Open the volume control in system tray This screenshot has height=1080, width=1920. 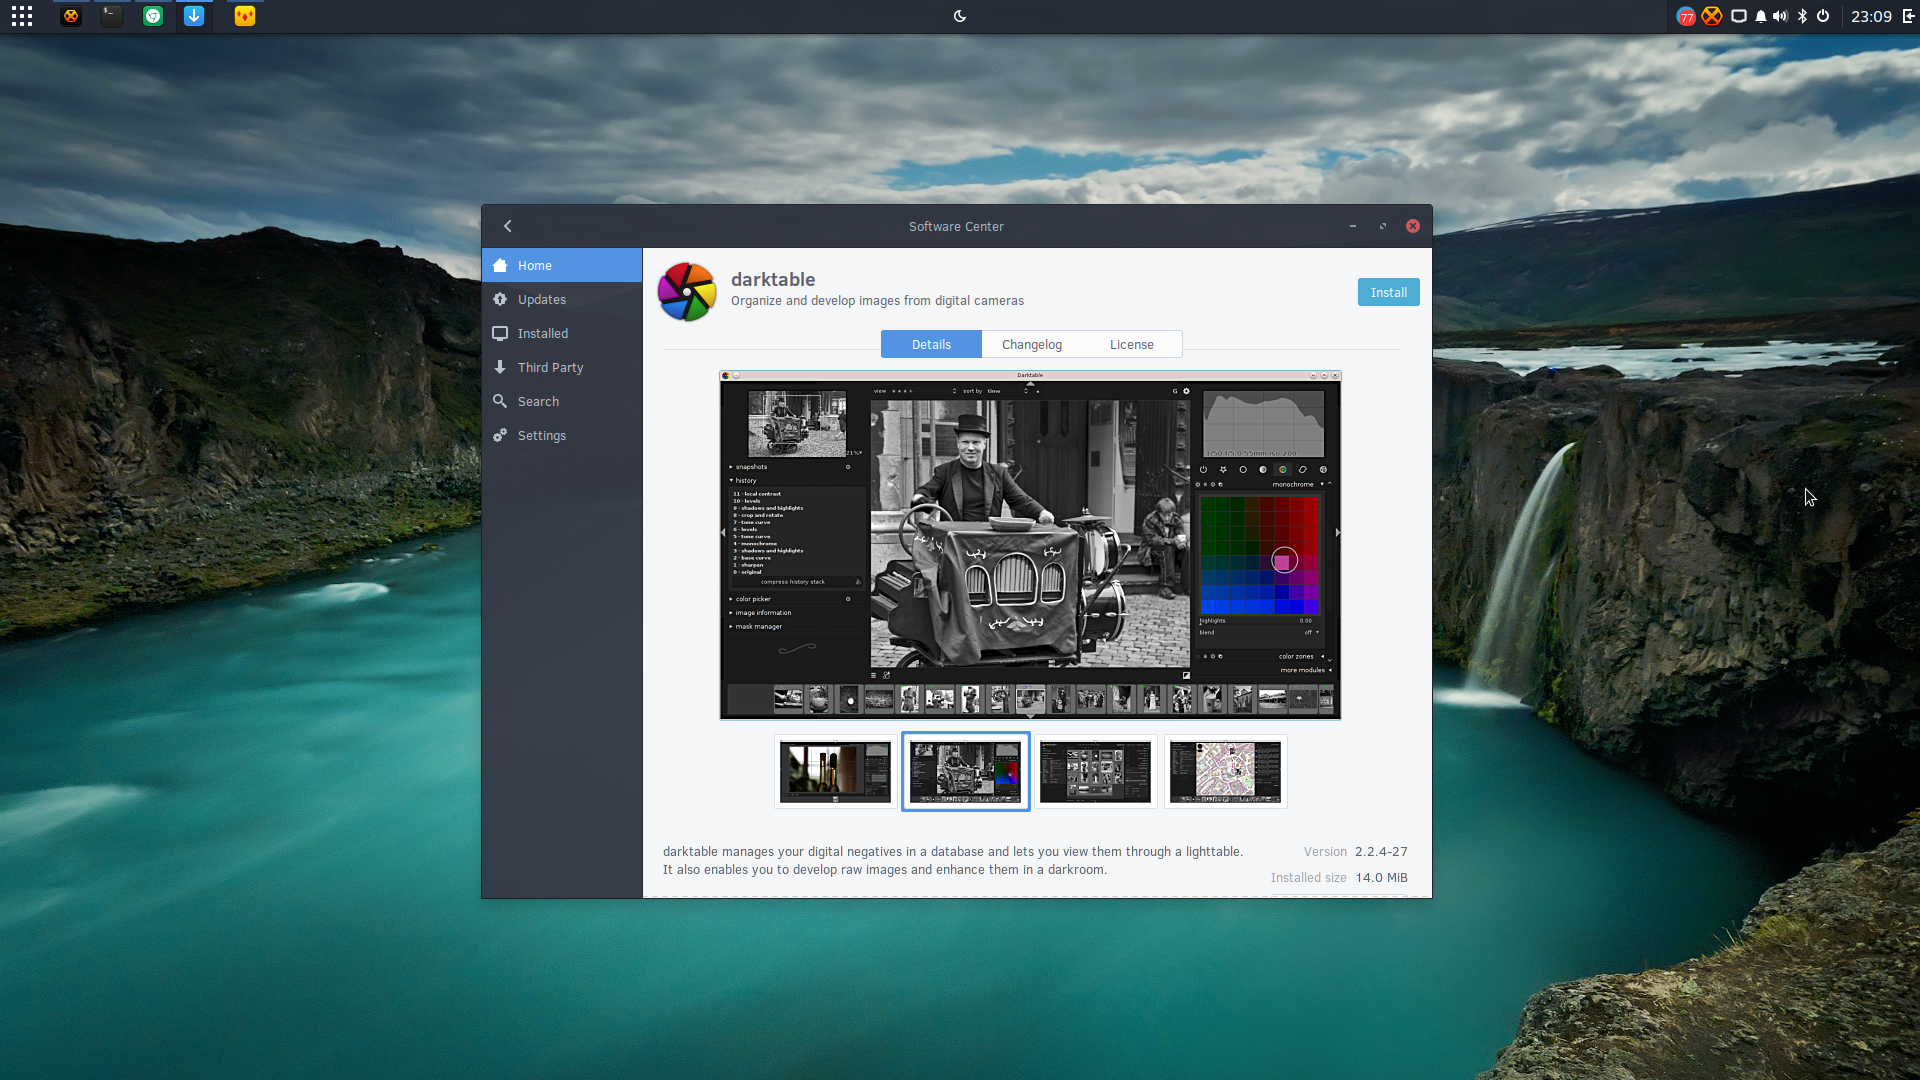coord(1780,16)
